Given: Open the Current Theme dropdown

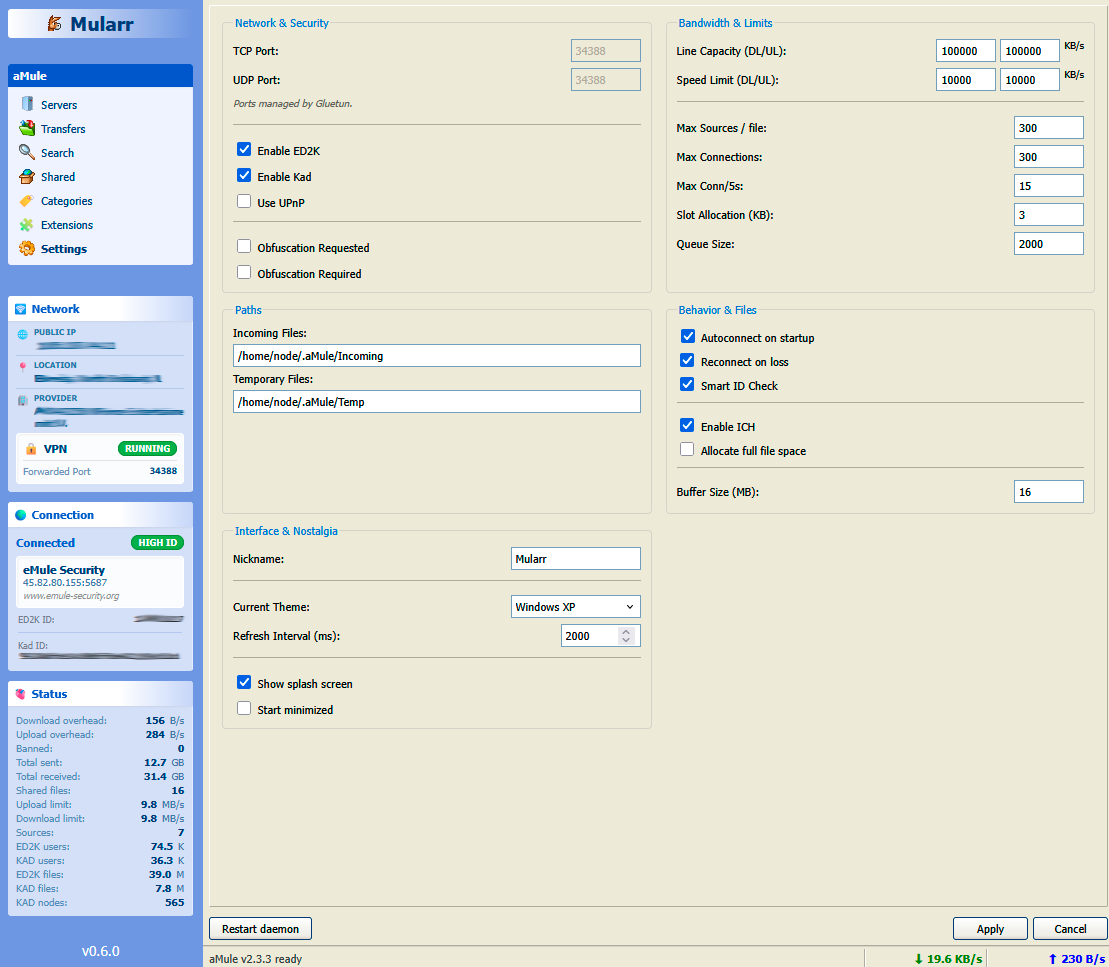Looking at the screenshot, I should (576, 607).
